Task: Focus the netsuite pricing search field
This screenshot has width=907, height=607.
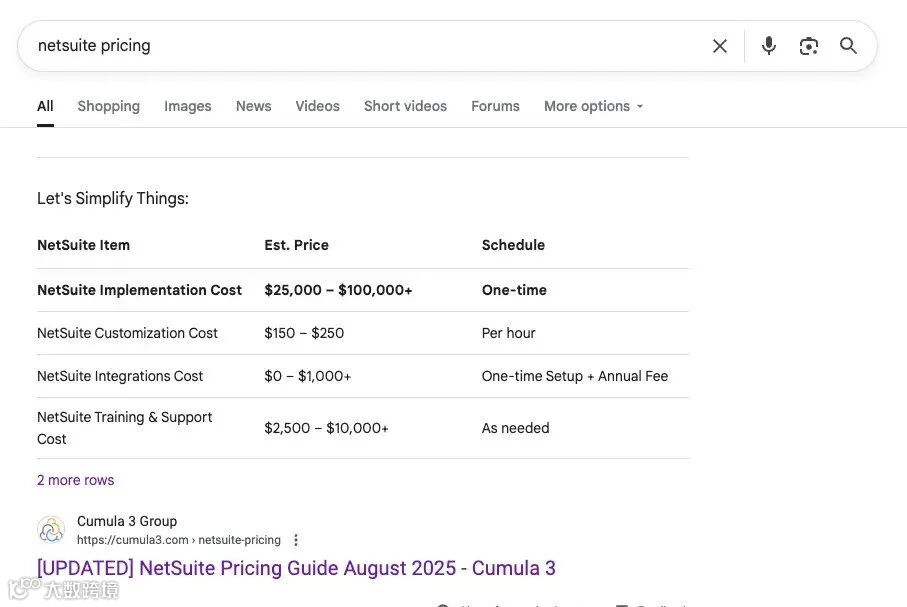Action: pos(360,46)
